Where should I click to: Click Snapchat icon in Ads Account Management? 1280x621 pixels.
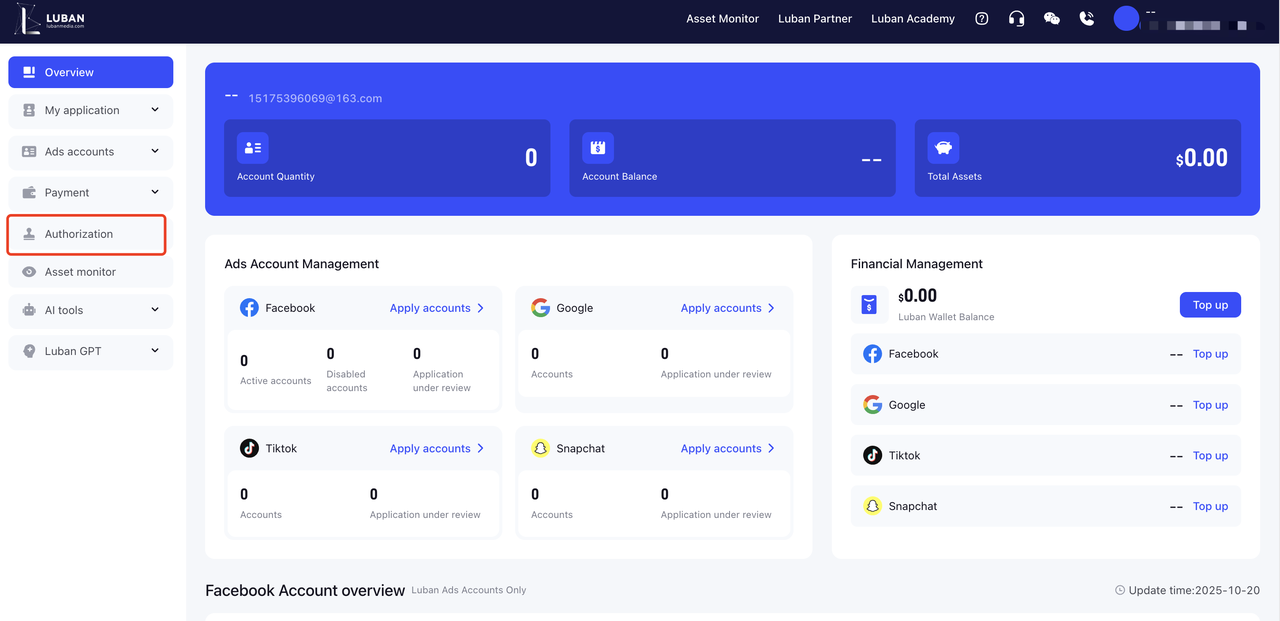pos(541,448)
